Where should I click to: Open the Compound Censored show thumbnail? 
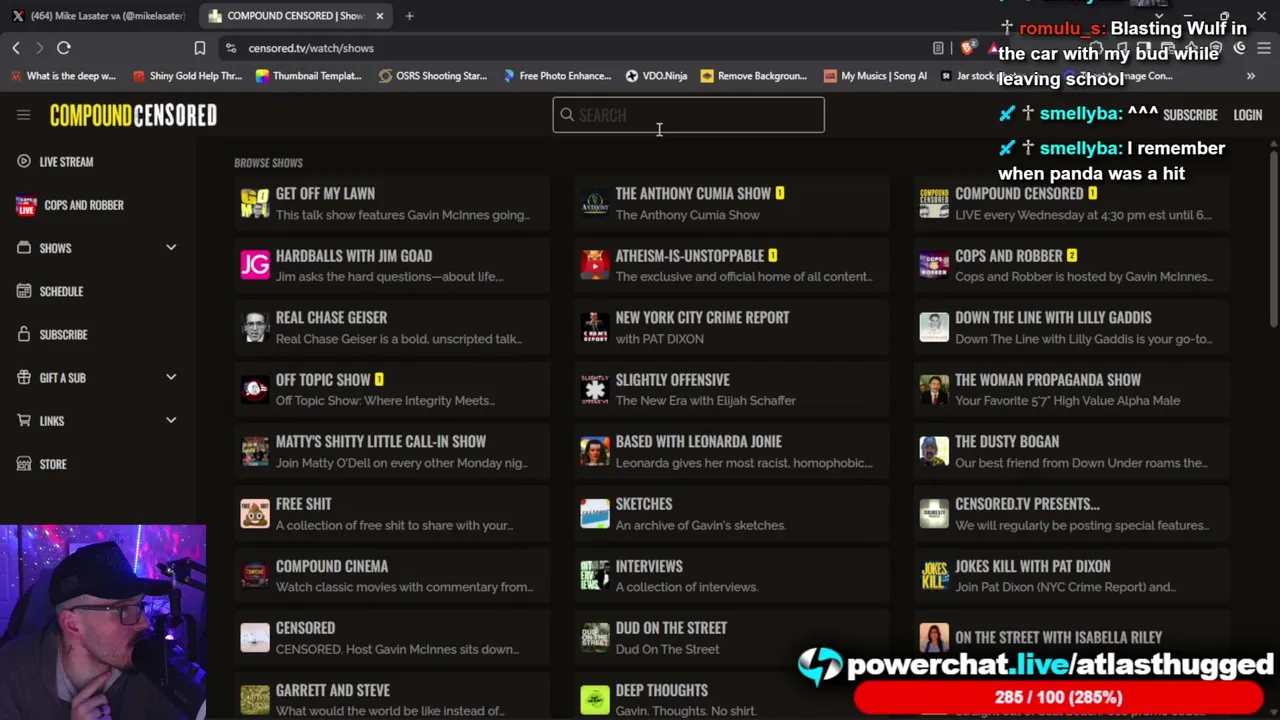coord(934,203)
